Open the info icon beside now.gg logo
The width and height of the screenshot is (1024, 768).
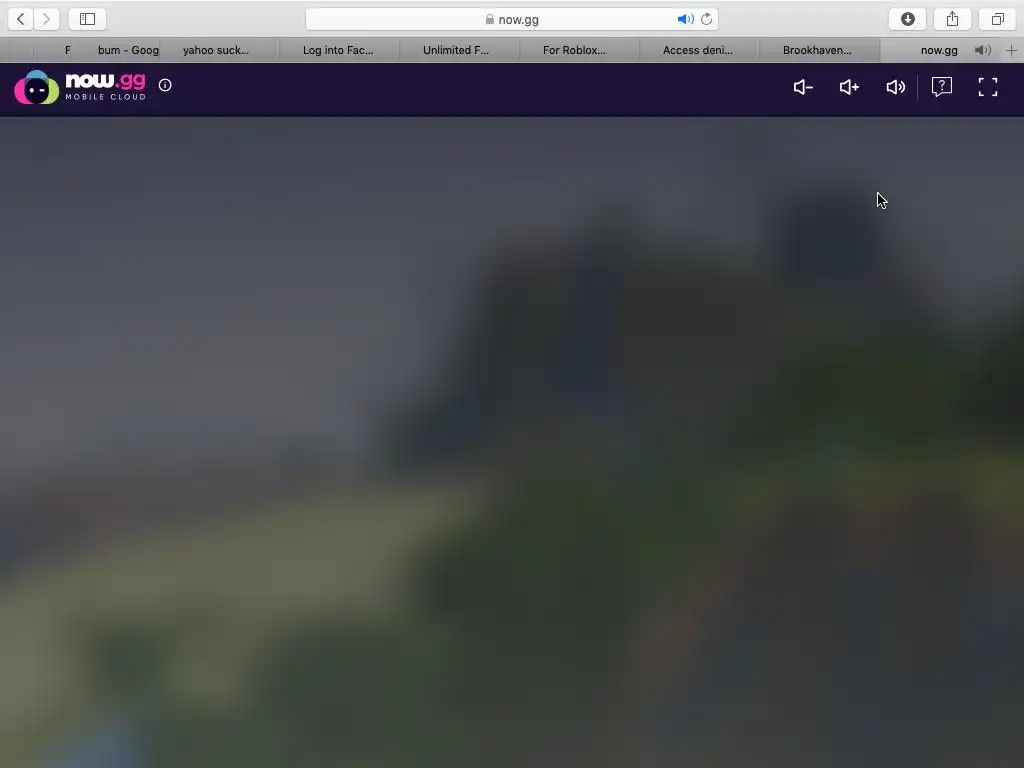(x=165, y=85)
